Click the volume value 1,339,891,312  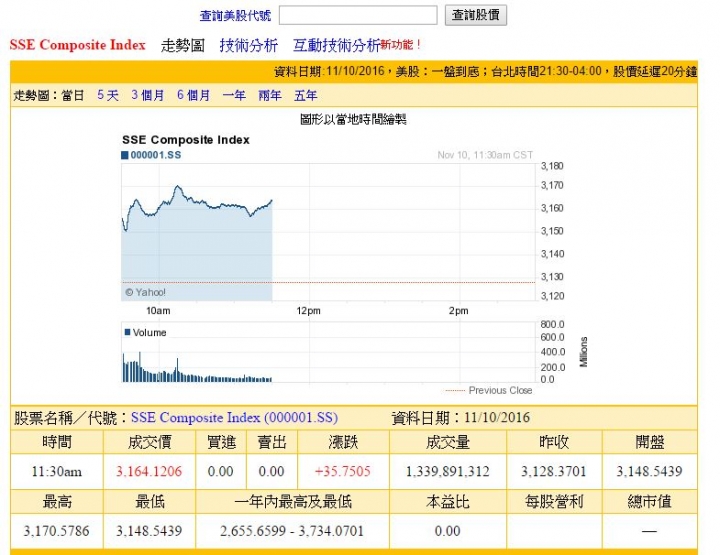click(x=448, y=471)
